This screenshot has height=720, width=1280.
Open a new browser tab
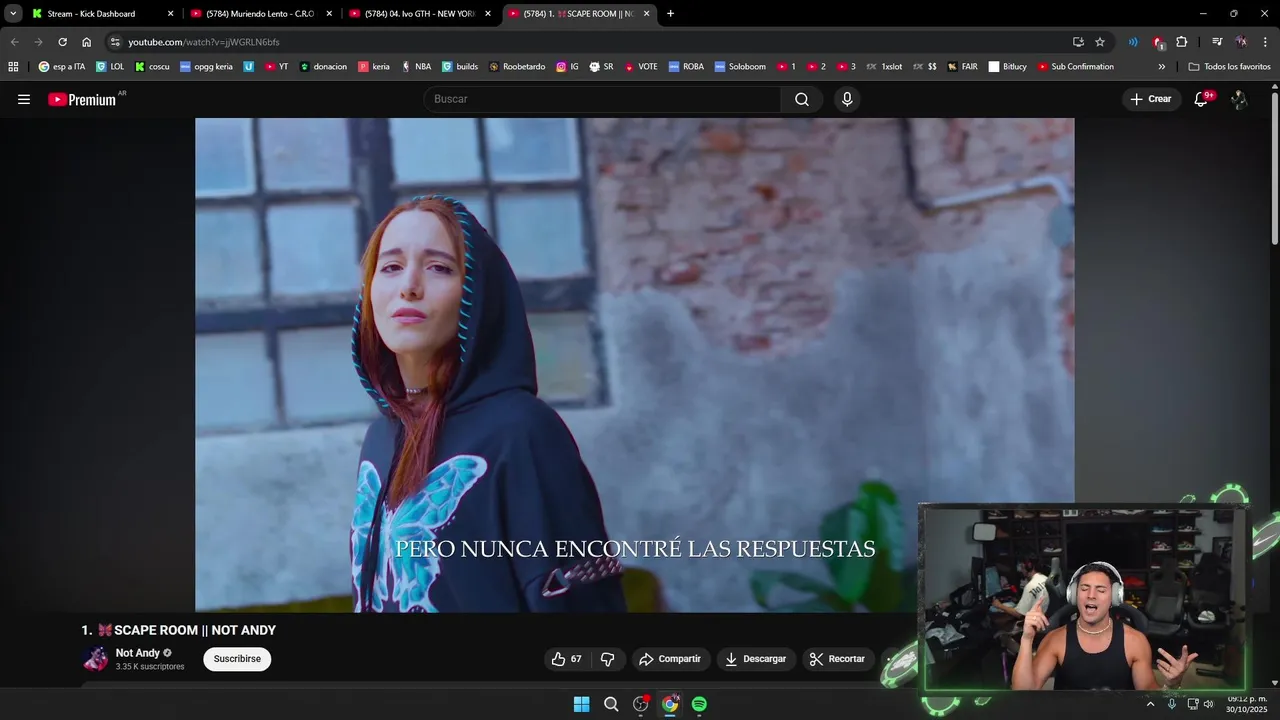pyautogui.click(x=670, y=14)
